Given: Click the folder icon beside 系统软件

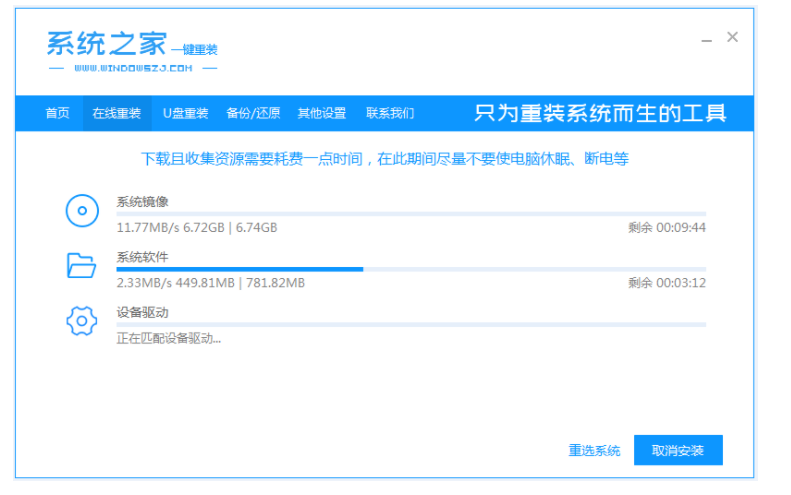Looking at the screenshot, I should click(x=81, y=265).
